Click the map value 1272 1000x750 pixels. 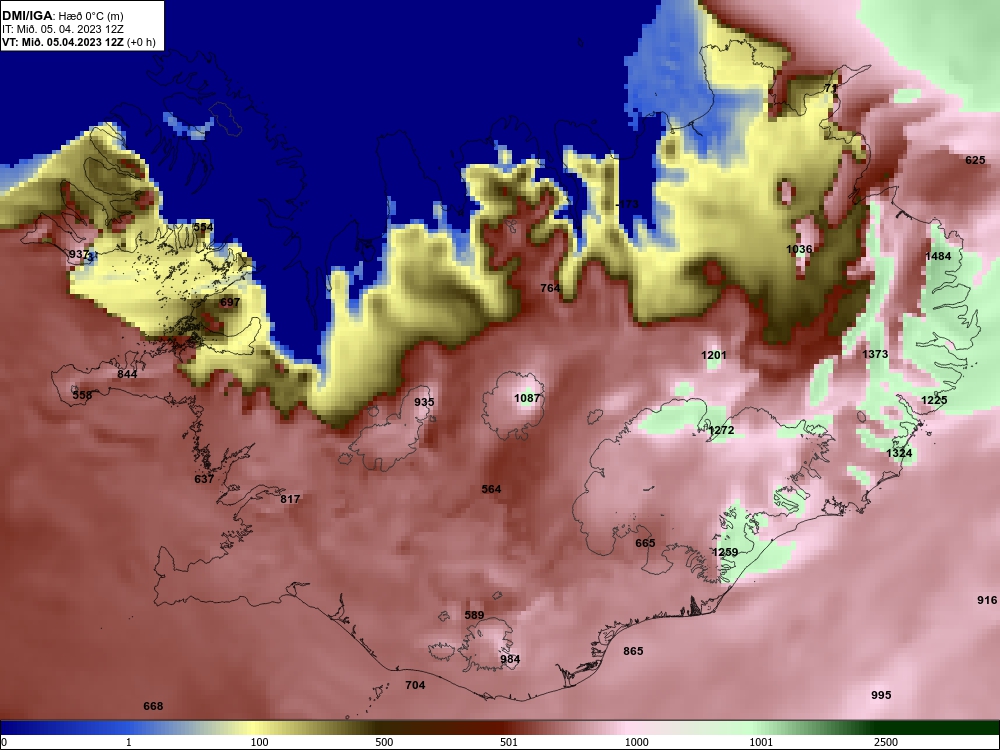click(x=721, y=430)
